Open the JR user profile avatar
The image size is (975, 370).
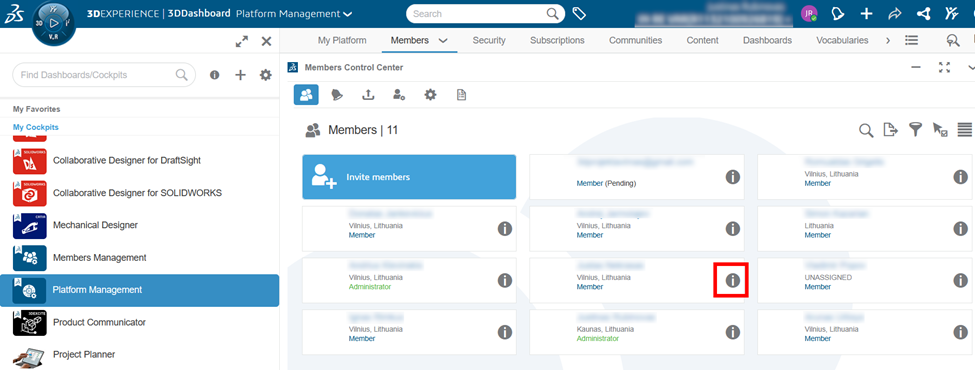809,14
